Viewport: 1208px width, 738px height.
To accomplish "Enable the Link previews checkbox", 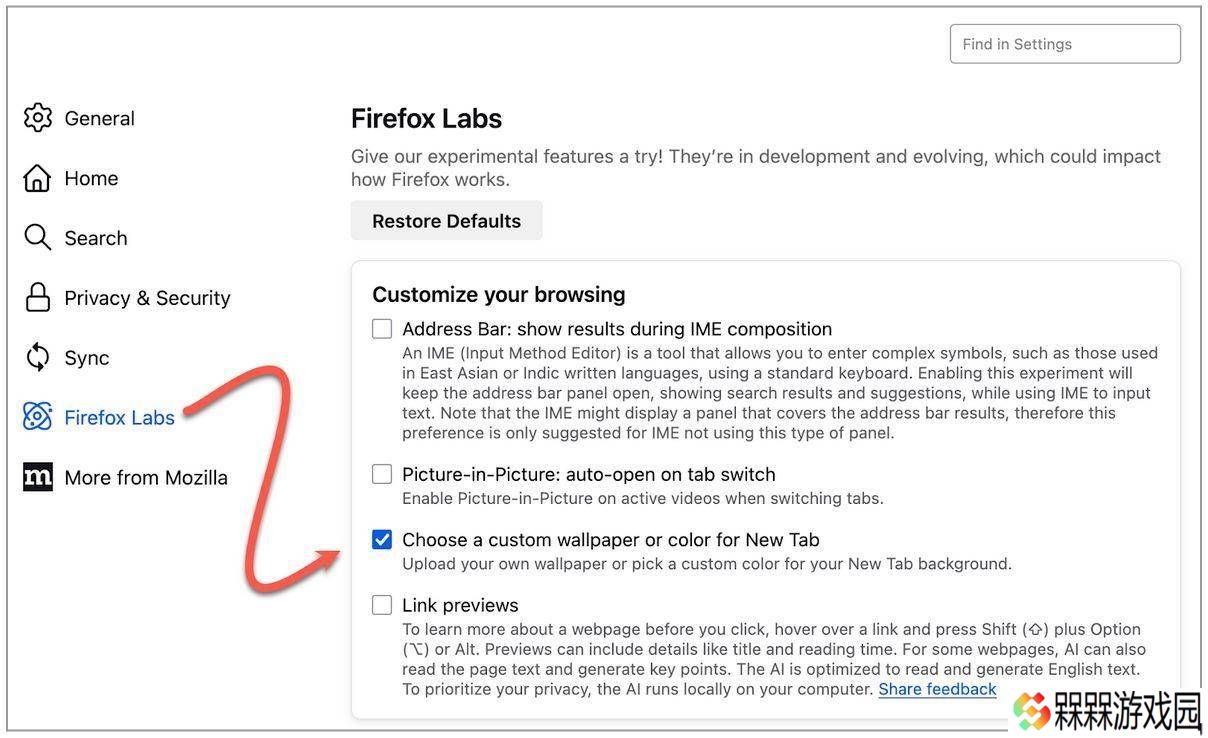I will click(x=382, y=605).
